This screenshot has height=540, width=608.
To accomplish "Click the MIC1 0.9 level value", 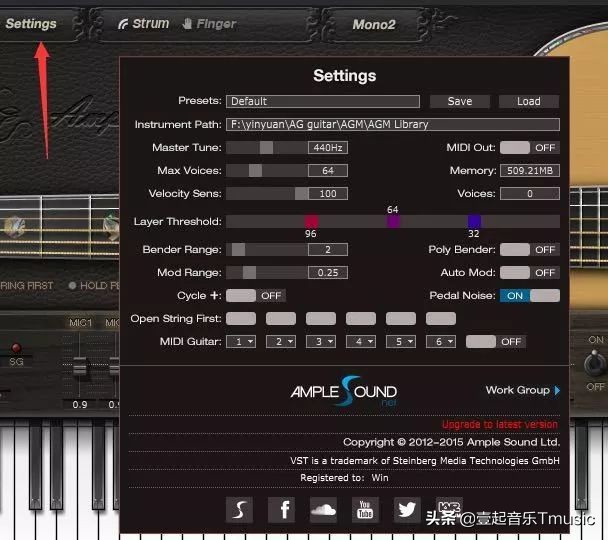I will 80,405.
